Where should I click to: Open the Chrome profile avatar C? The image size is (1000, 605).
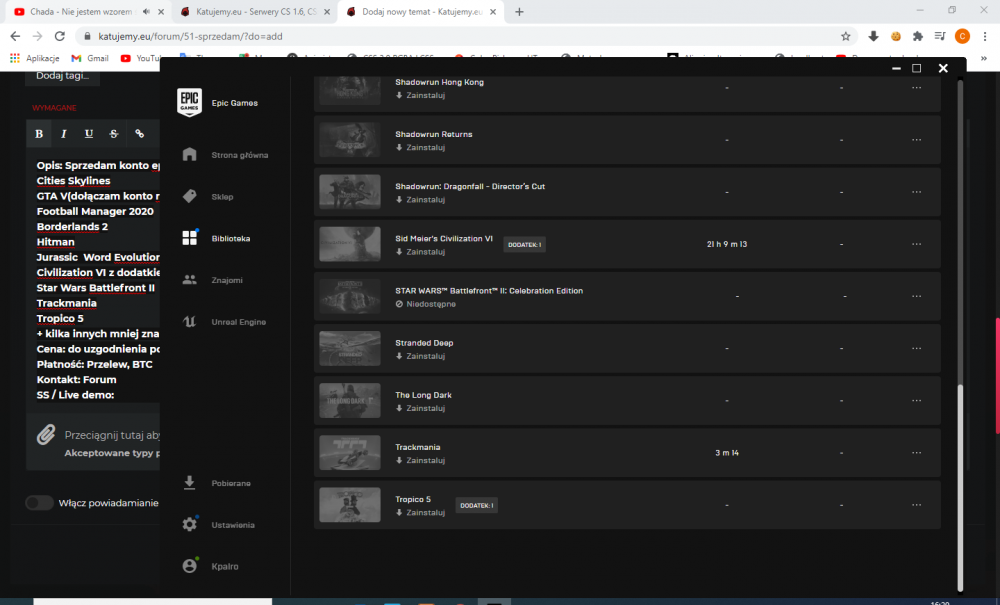(x=962, y=36)
